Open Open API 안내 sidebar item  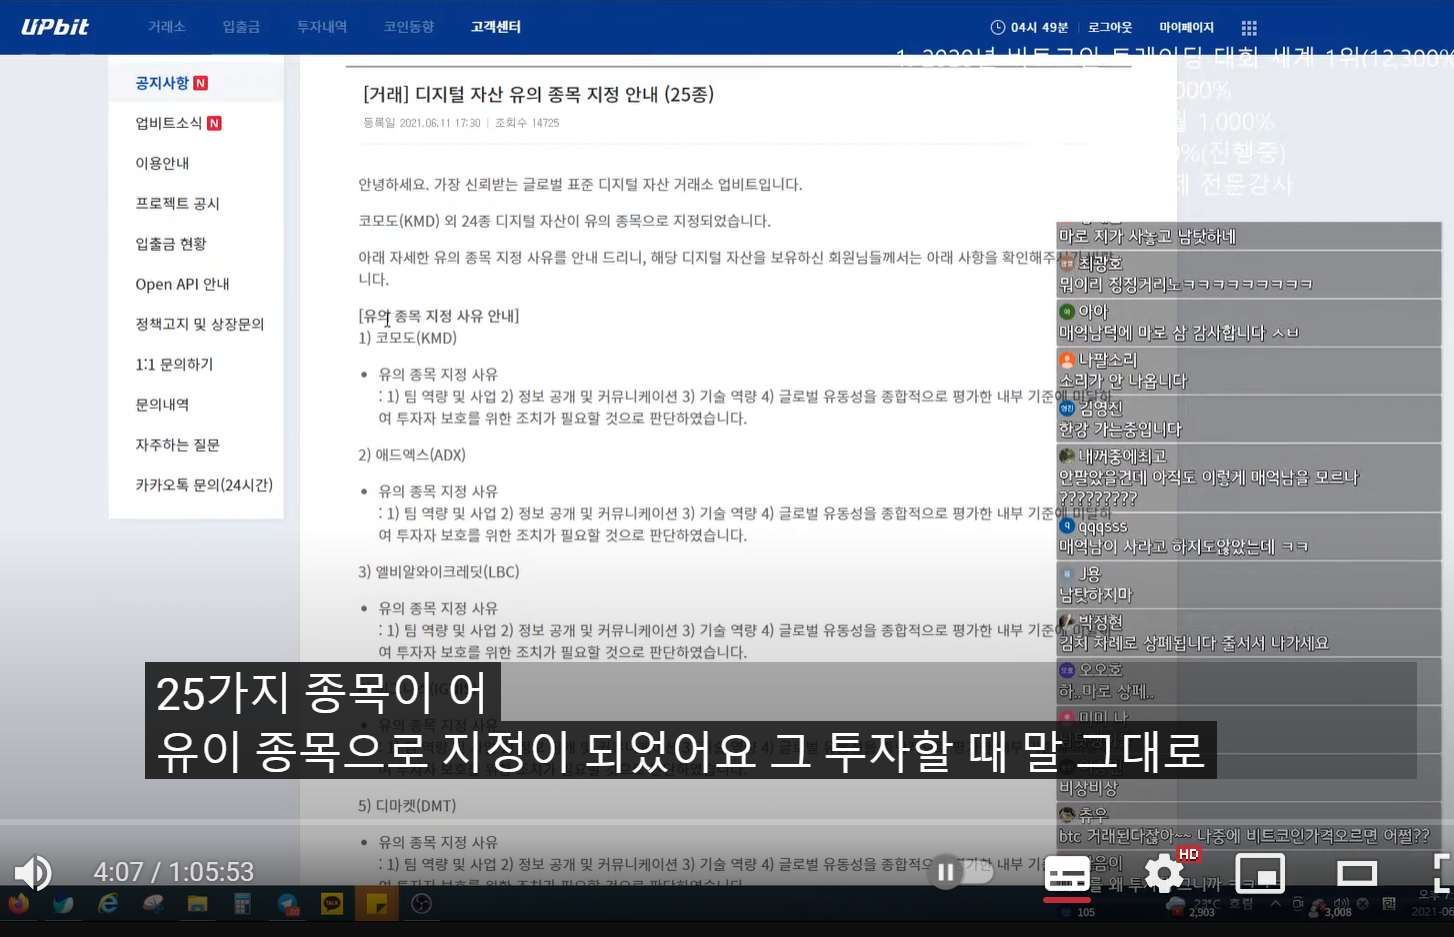click(x=182, y=284)
